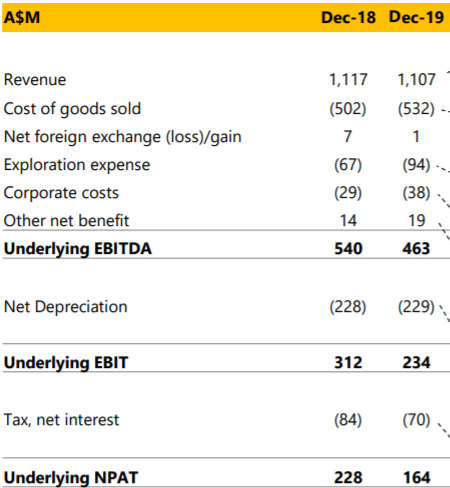
Task: Click Net foreign exchange (loss)/gain label
Action: click(x=123, y=137)
